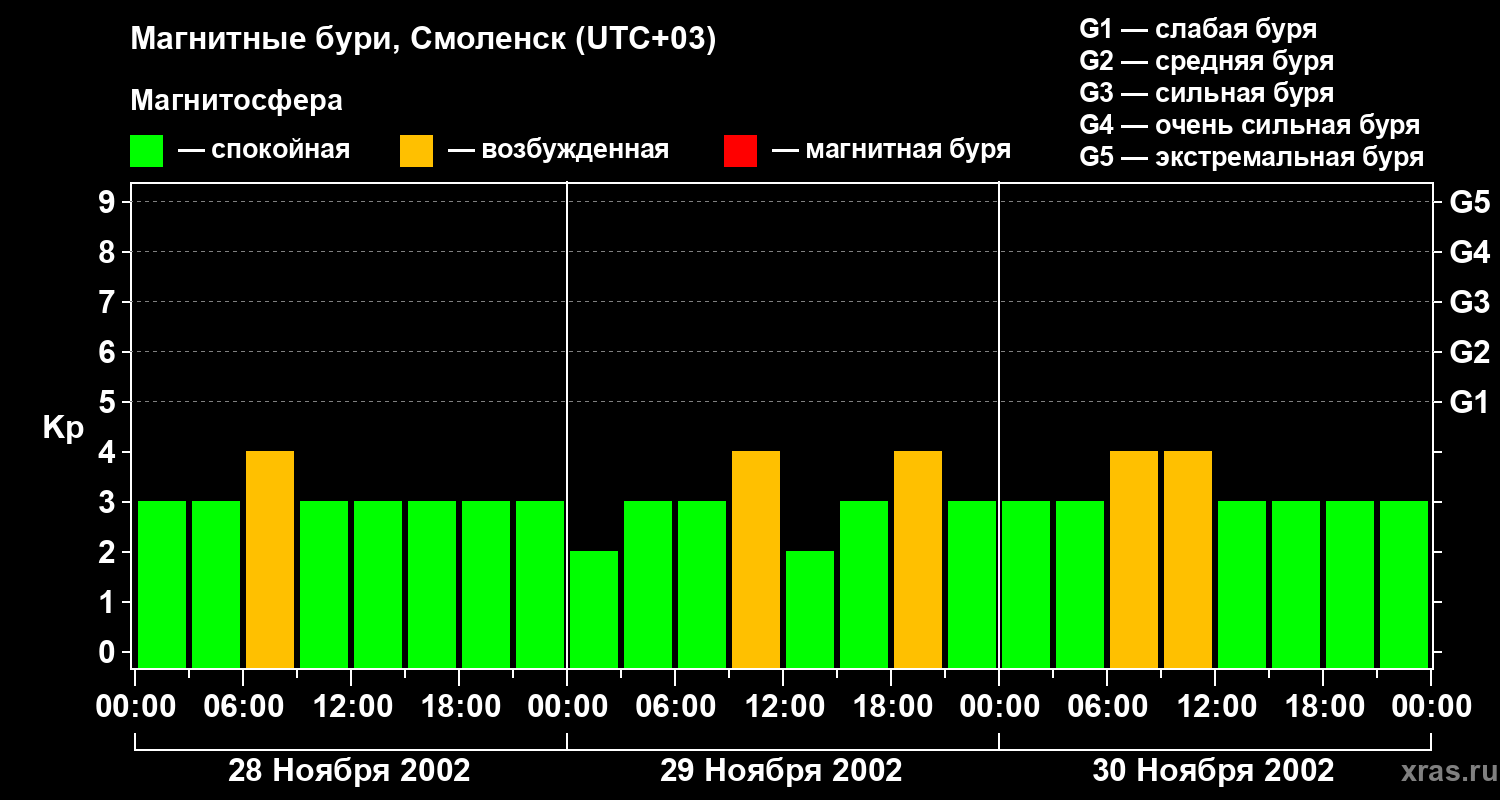The image size is (1500, 800).
Task: Click the green 'спокойная' legend swatch
Action: click(146, 151)
